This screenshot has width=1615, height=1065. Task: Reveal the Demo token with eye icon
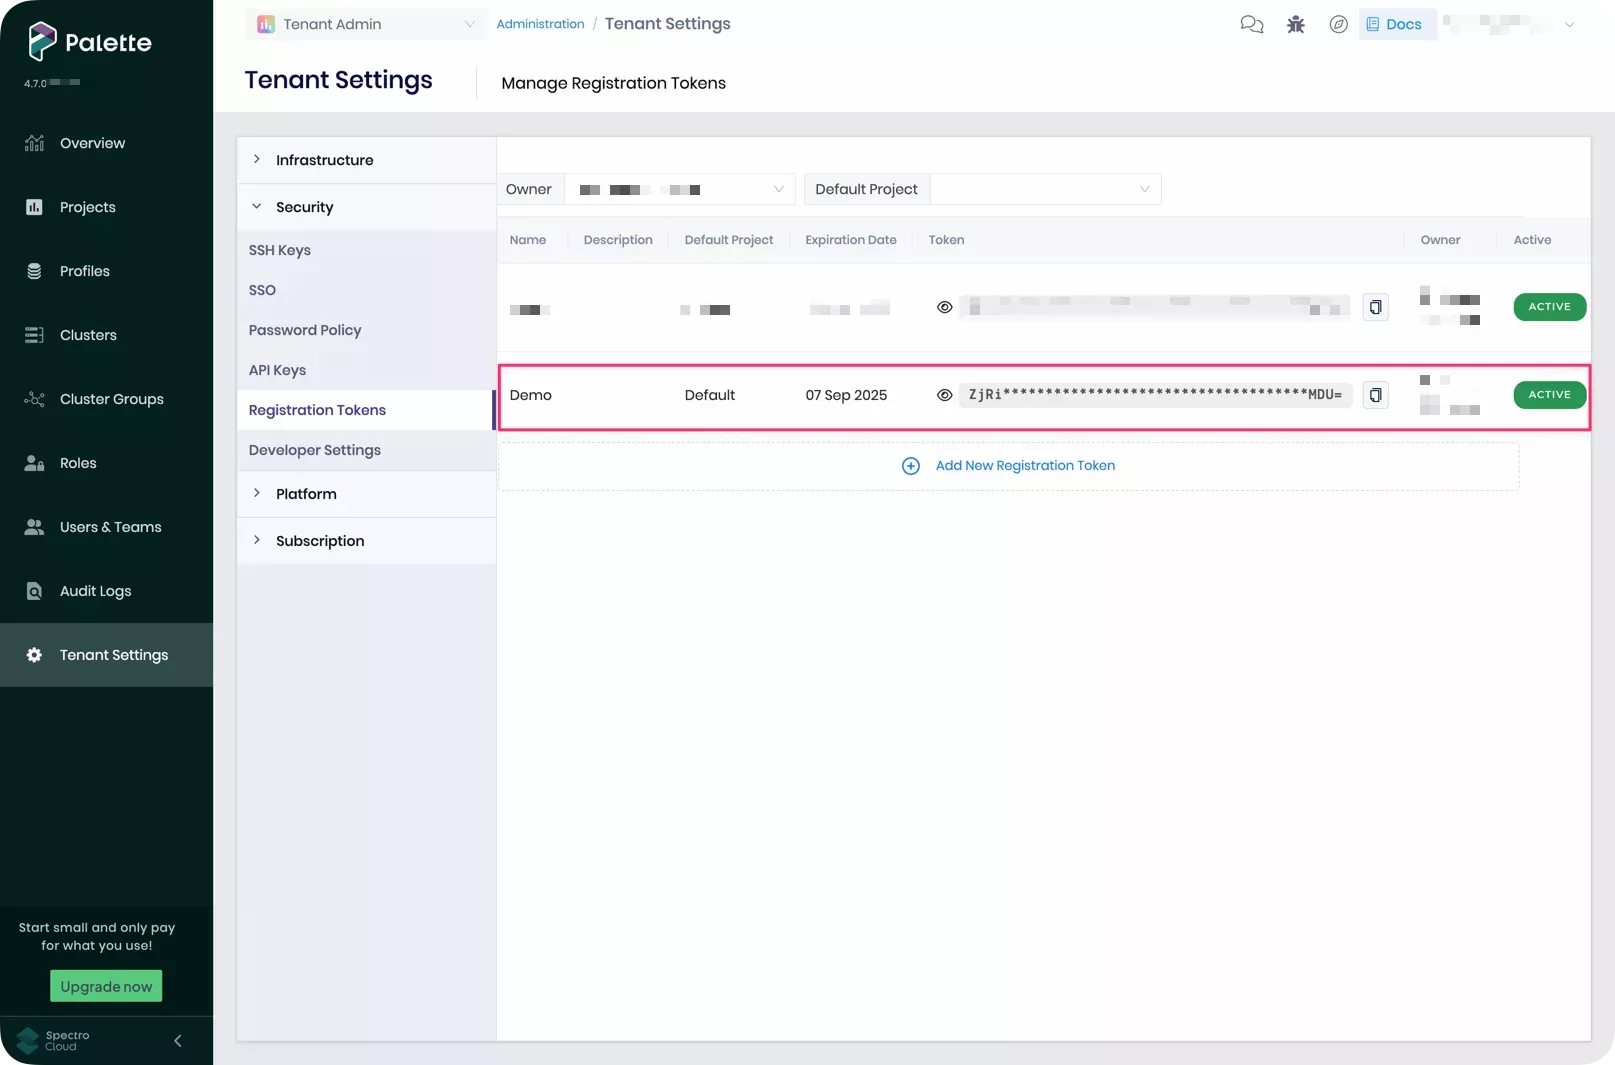[944, 395]
